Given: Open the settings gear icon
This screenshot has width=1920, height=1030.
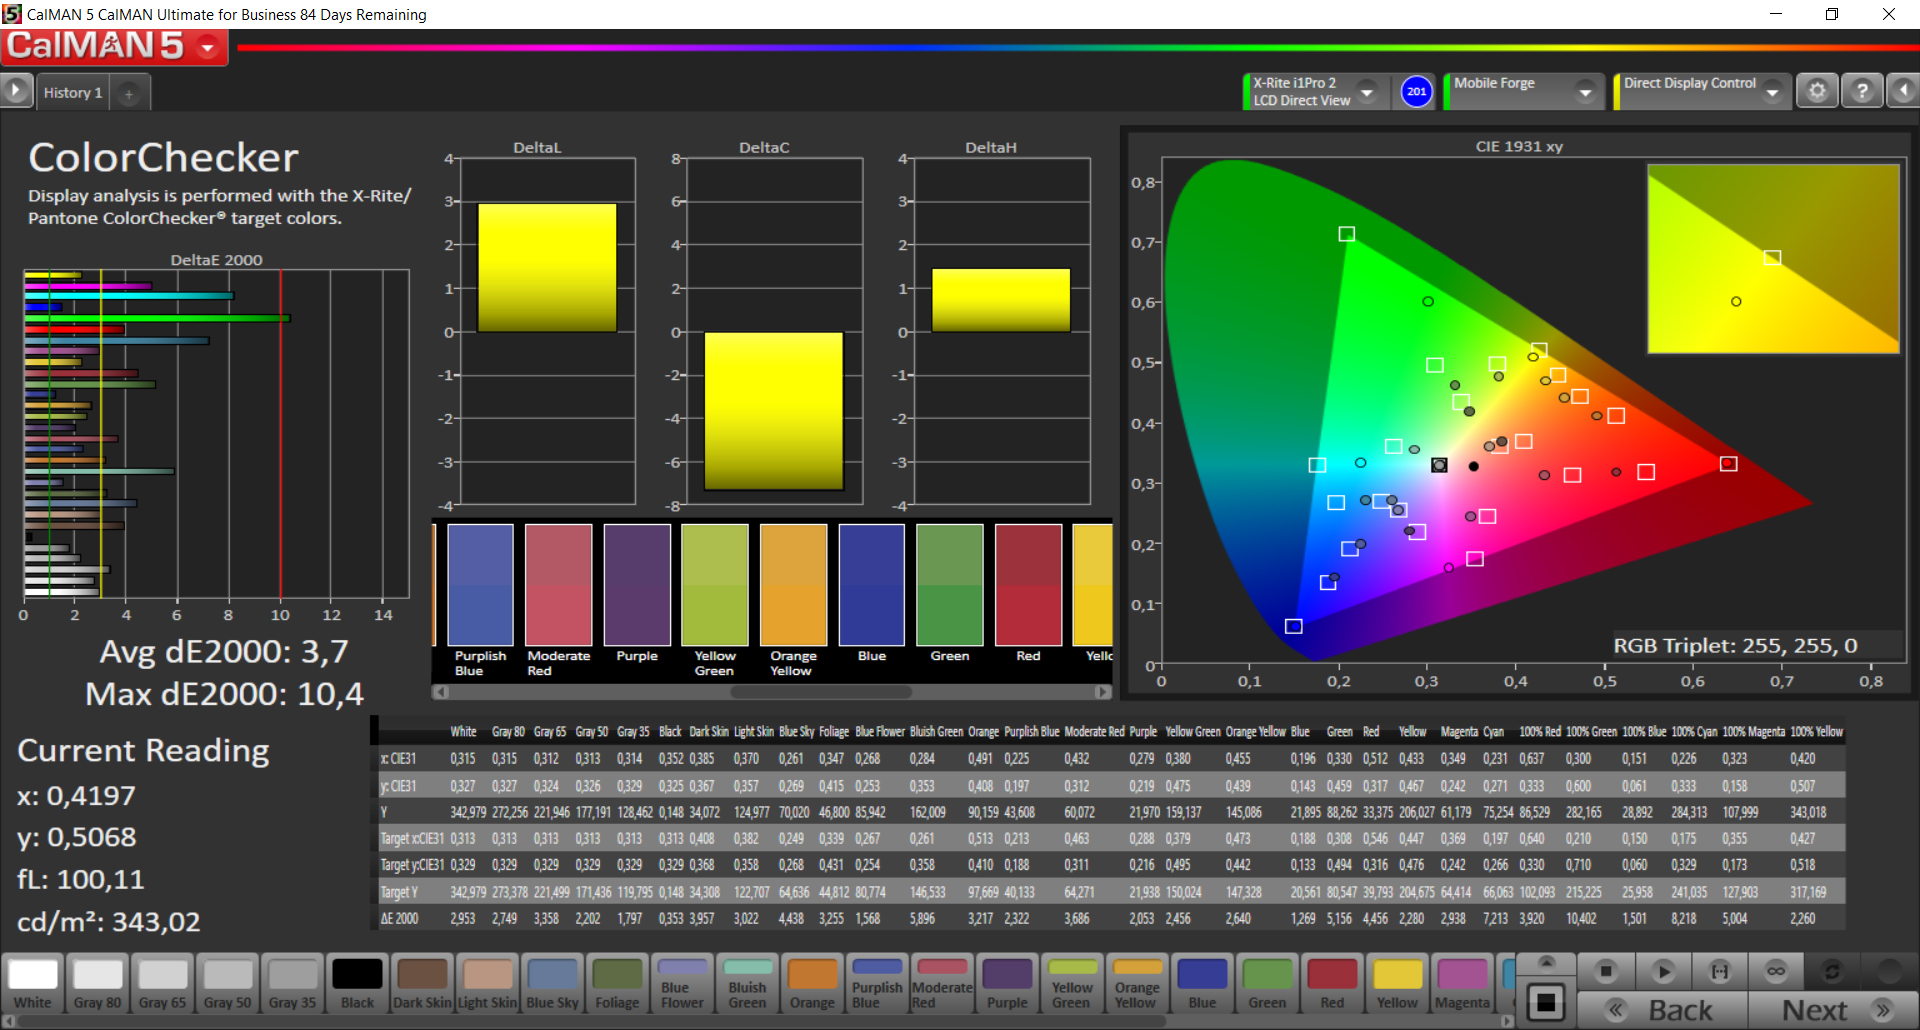Looking at the screenshot, I should (x=1817, y=91).
